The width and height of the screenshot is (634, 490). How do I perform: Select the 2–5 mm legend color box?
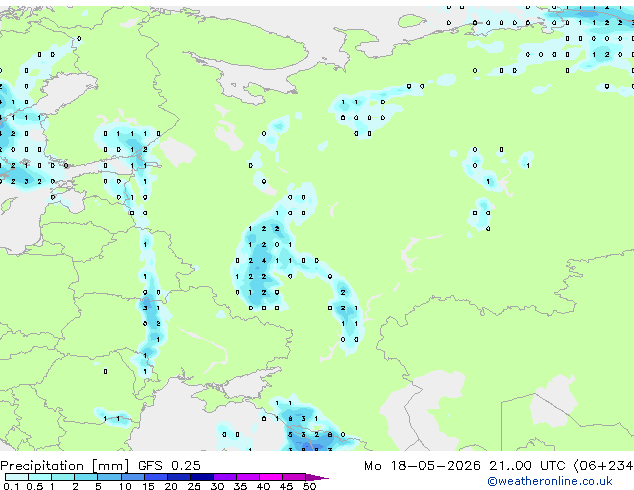point(86,477)
